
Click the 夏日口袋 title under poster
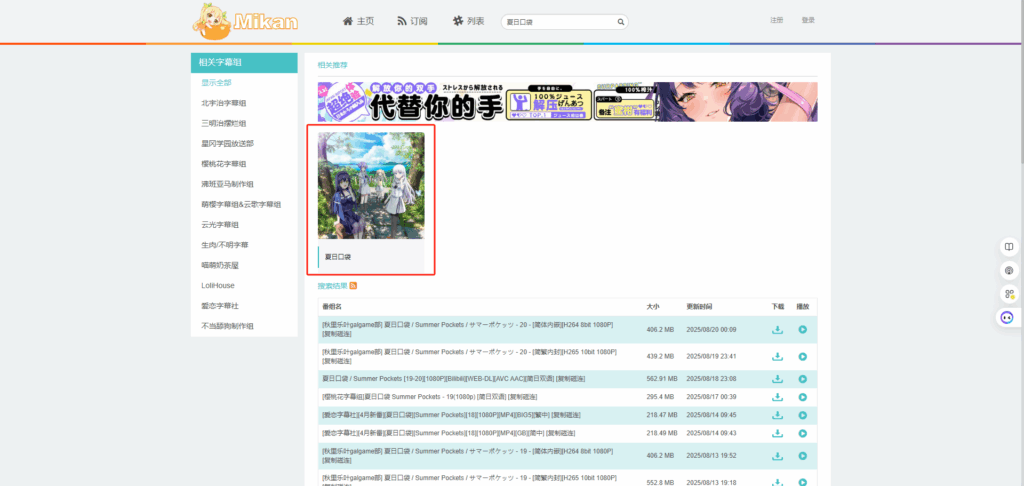click(338, 257)
